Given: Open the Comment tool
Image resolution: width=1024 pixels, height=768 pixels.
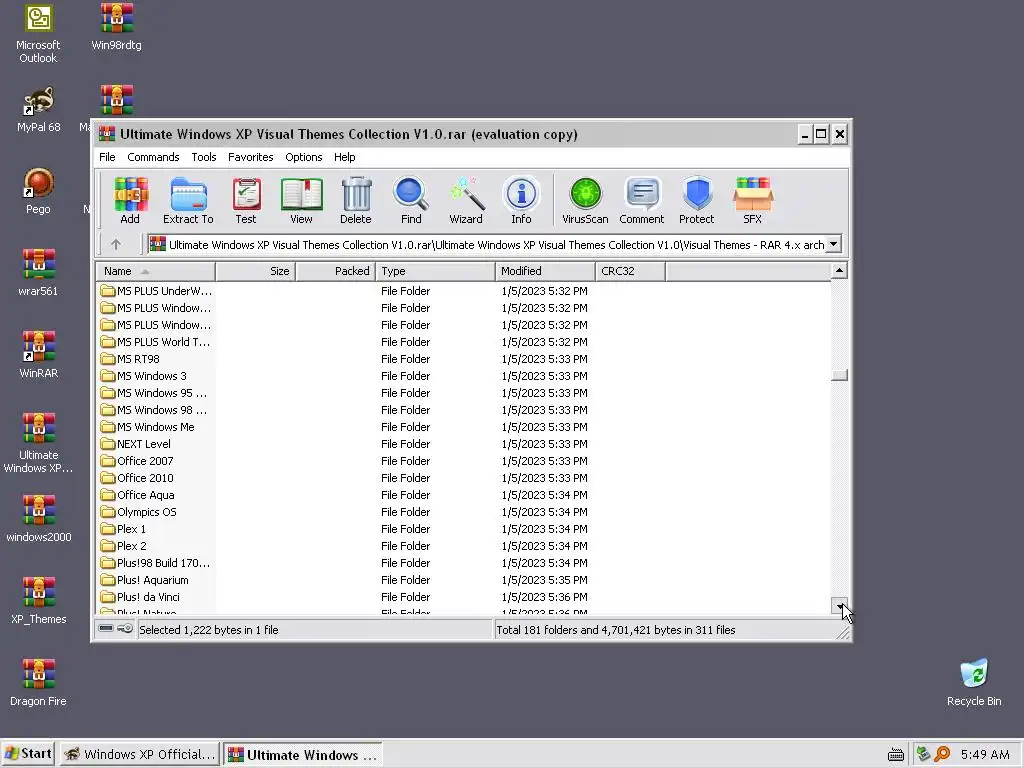Looking at the screenshot, I should click(641, 200).
